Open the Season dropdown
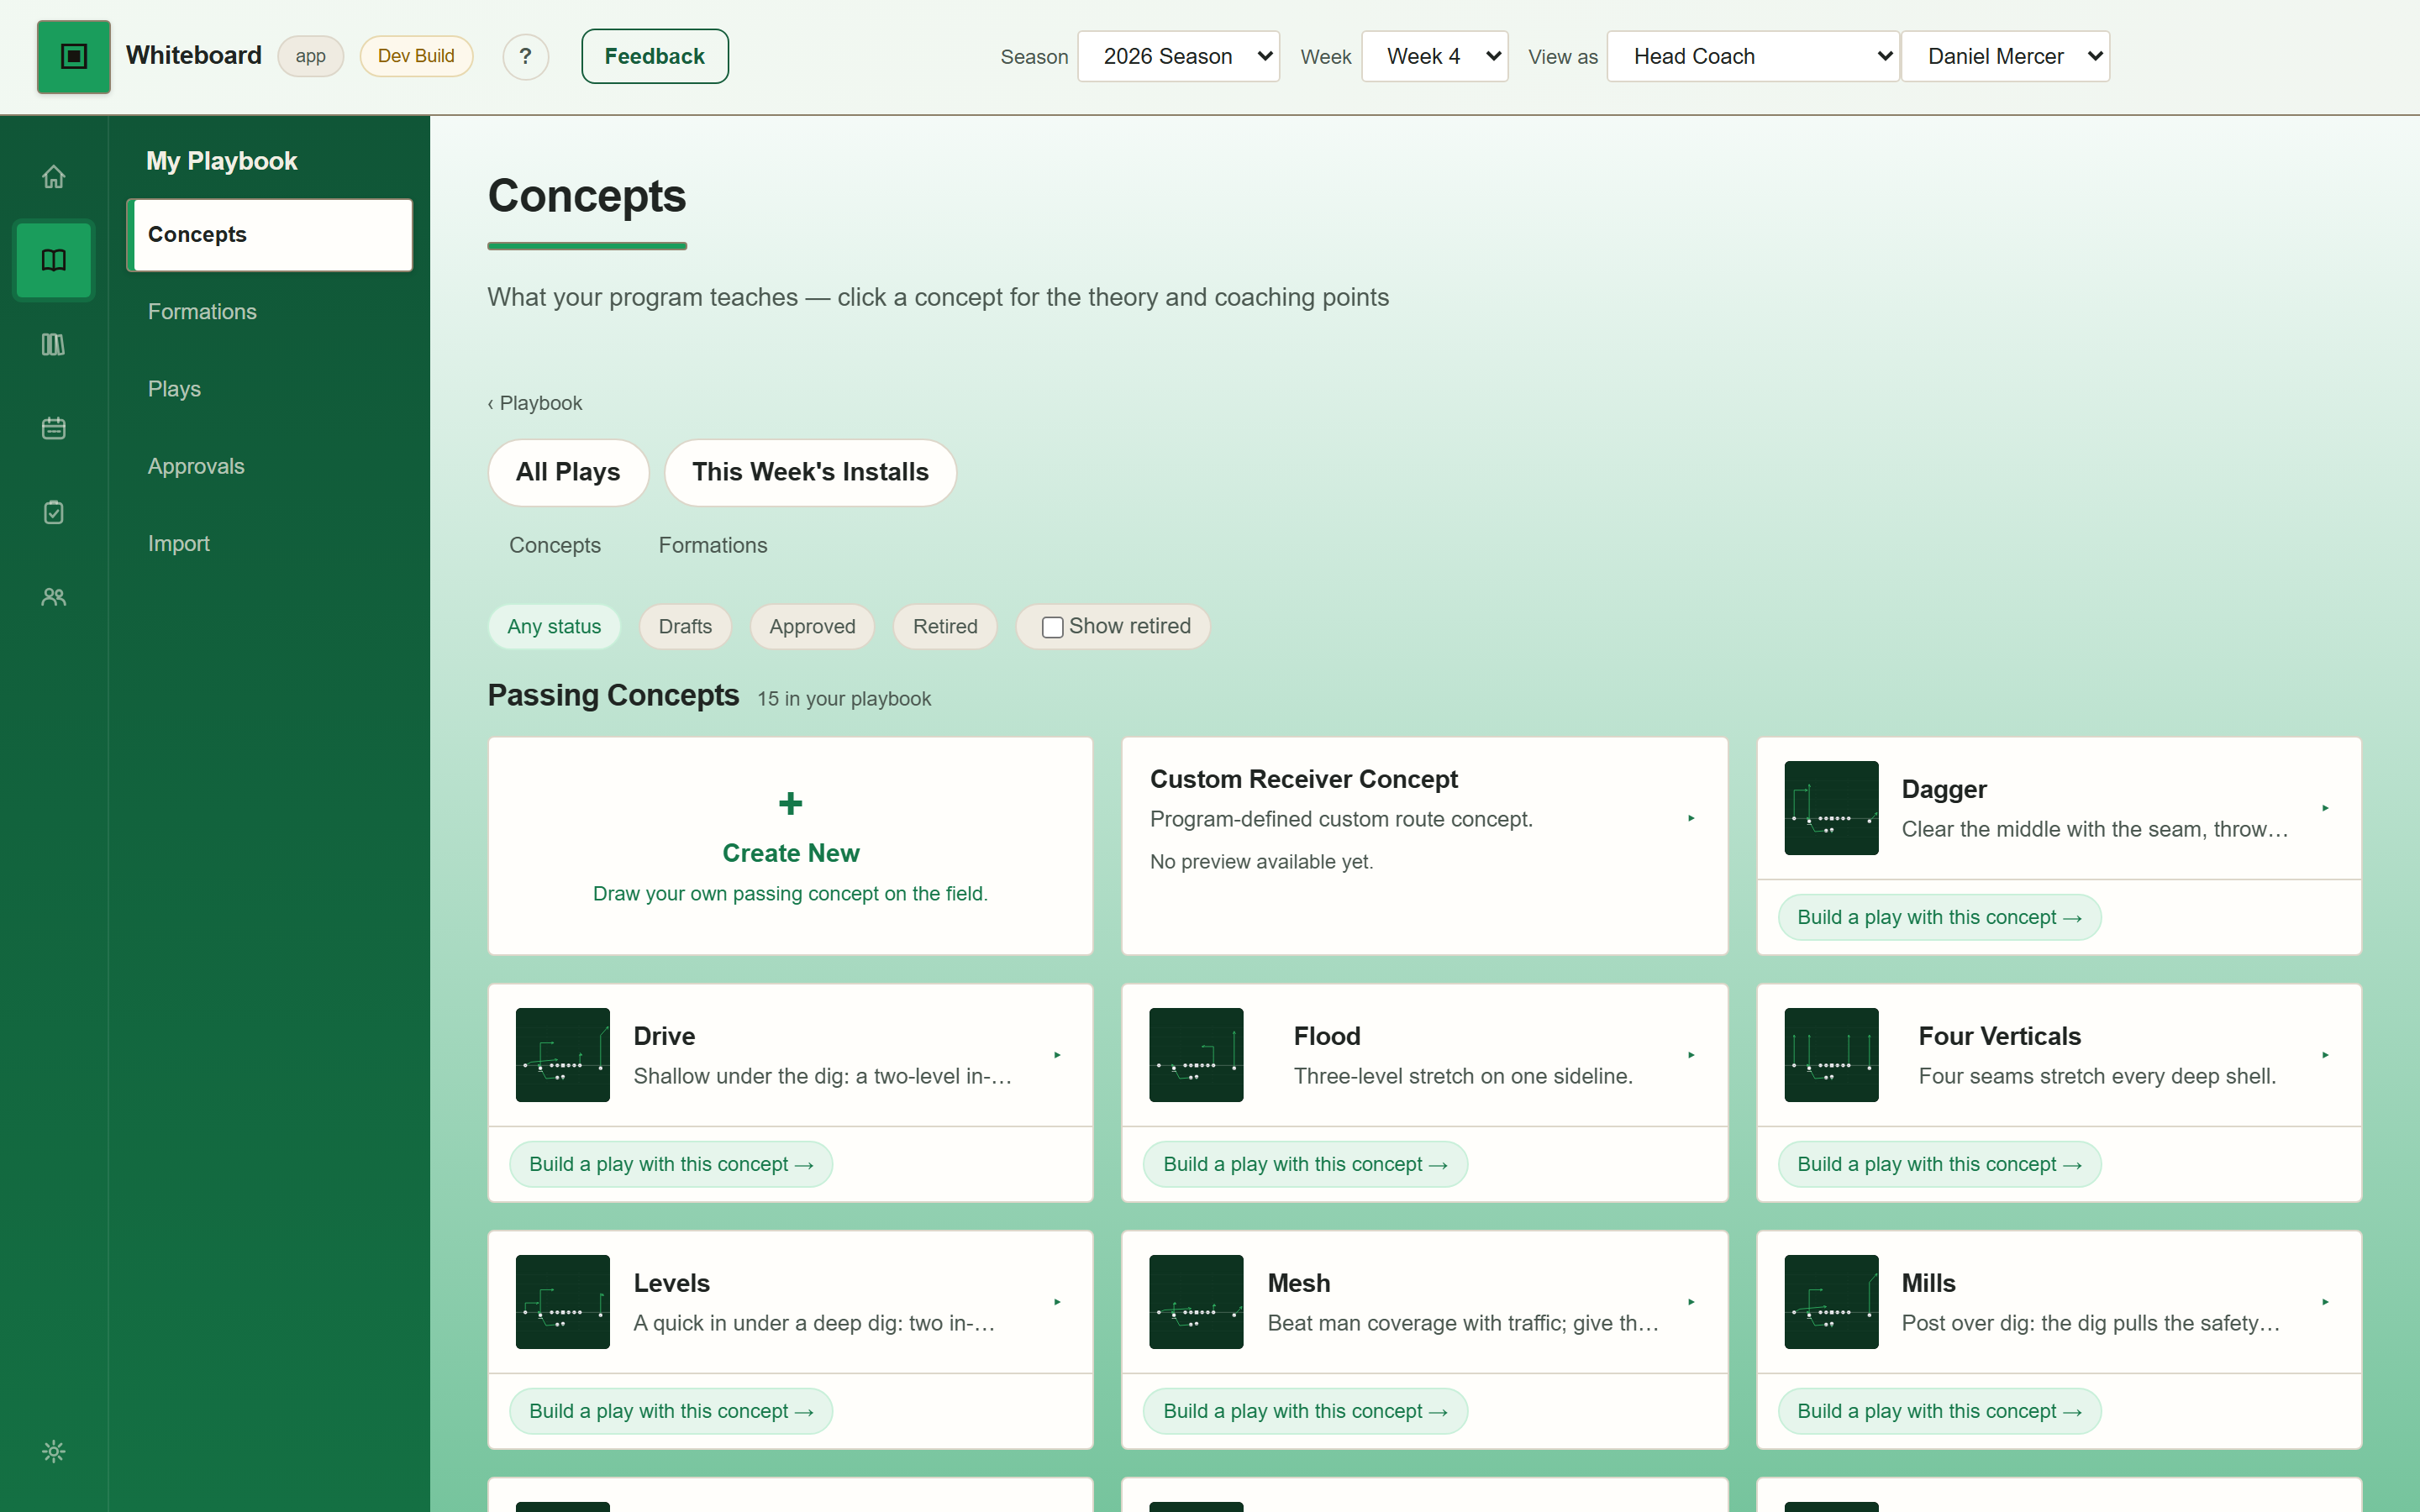This screenshot has height=1512, width=2420. [1178, 56]
